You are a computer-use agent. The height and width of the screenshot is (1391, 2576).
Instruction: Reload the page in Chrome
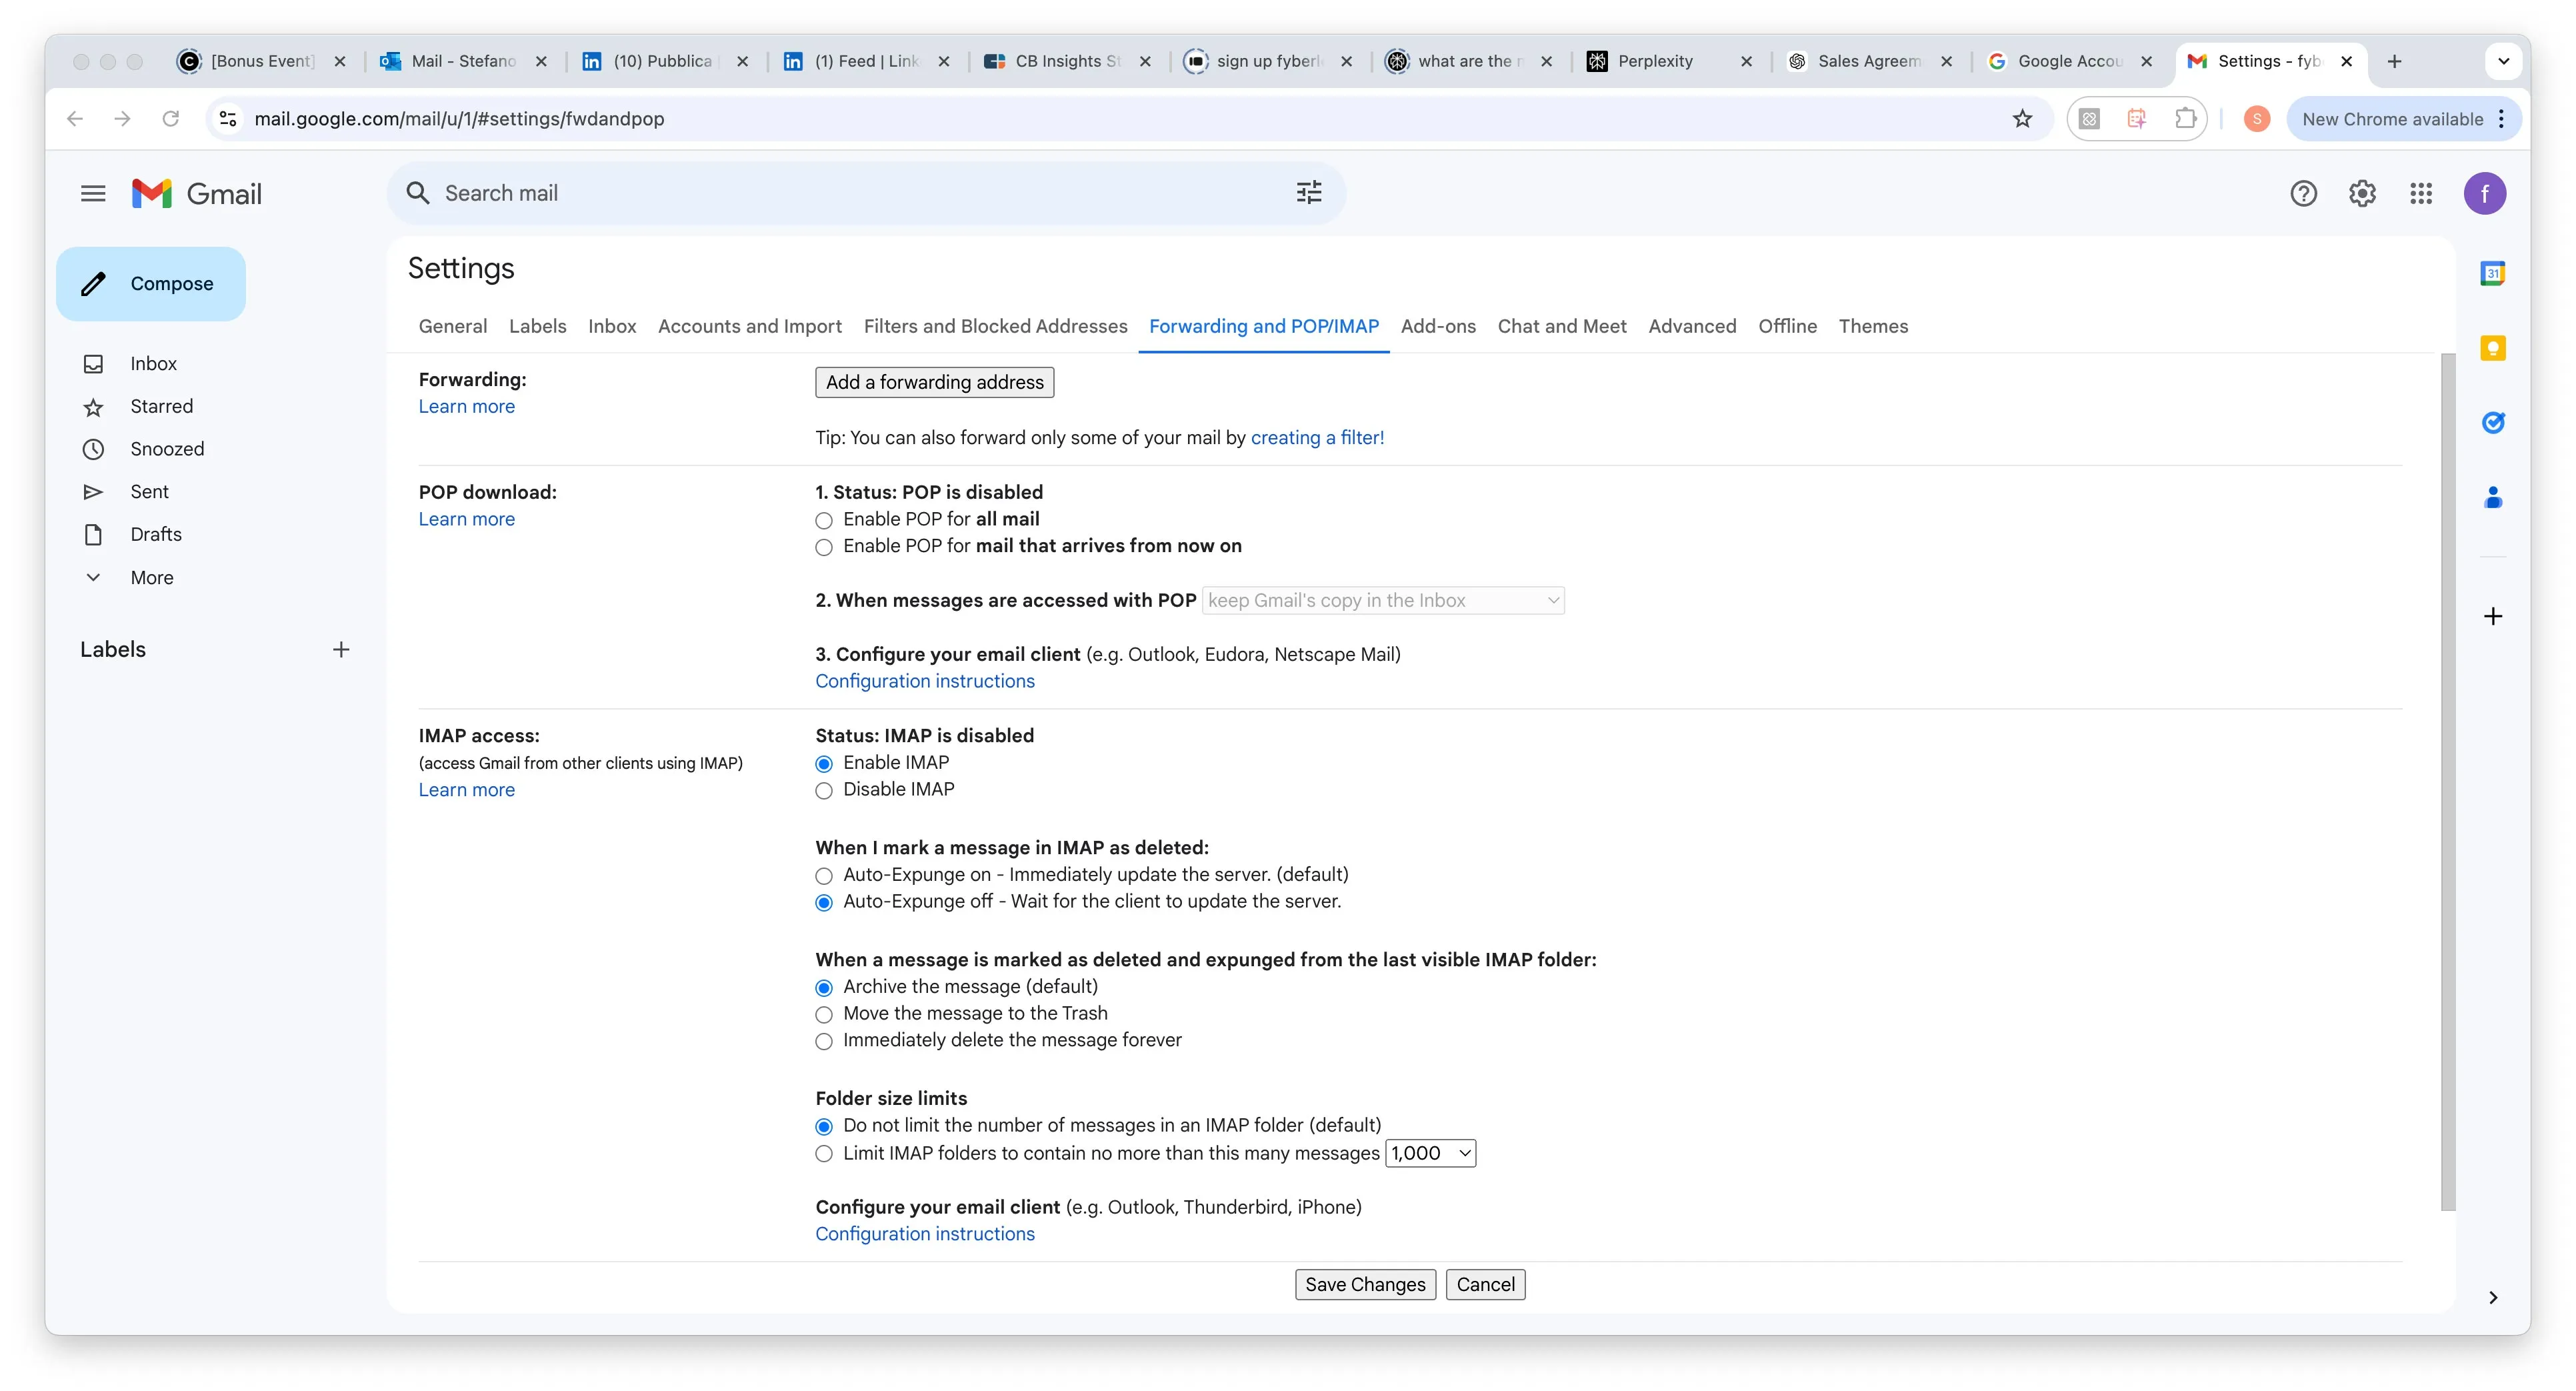coord(171,119)
